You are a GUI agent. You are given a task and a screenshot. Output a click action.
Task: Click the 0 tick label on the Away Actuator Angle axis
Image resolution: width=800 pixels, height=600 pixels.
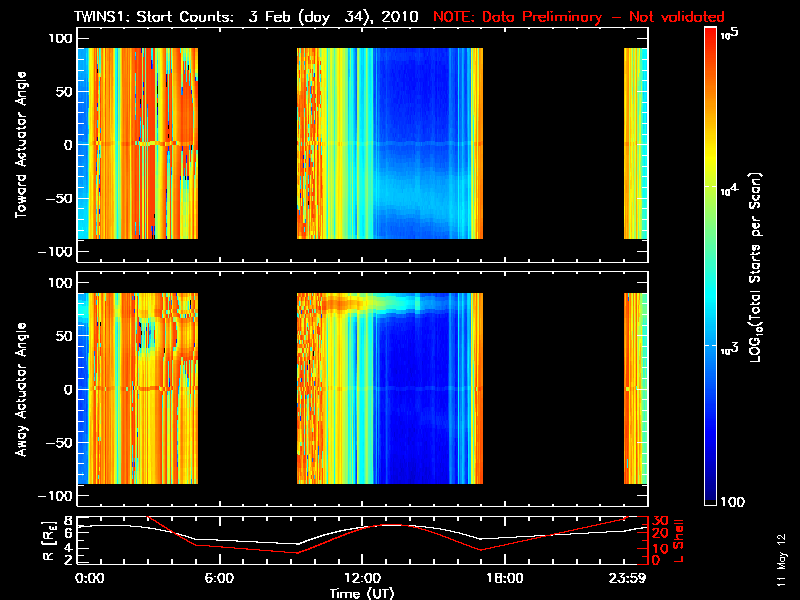pyautogui.click(x=68, y=389)
